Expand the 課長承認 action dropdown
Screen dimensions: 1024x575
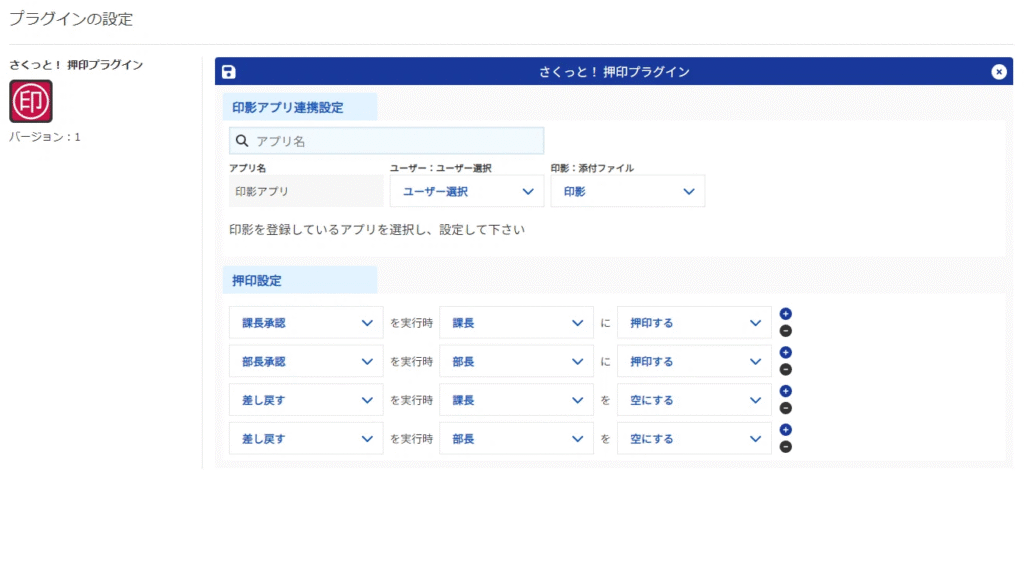306,323
